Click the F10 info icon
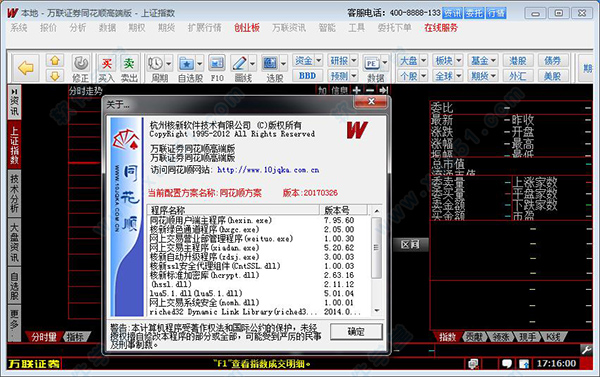 pos(217,63)
